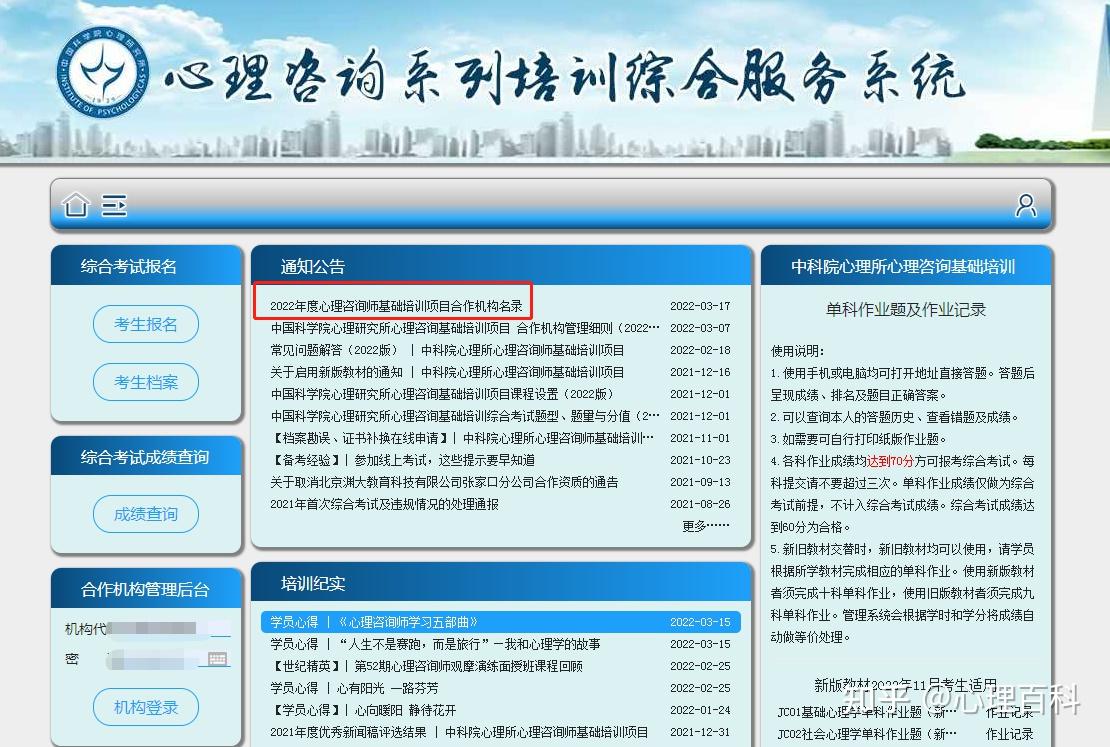The width and height of the screenshot is (1110, 747).
Task: Click the 合作机构管理后台 panel header
Action: pyautogui.click(x=145, y=589)
